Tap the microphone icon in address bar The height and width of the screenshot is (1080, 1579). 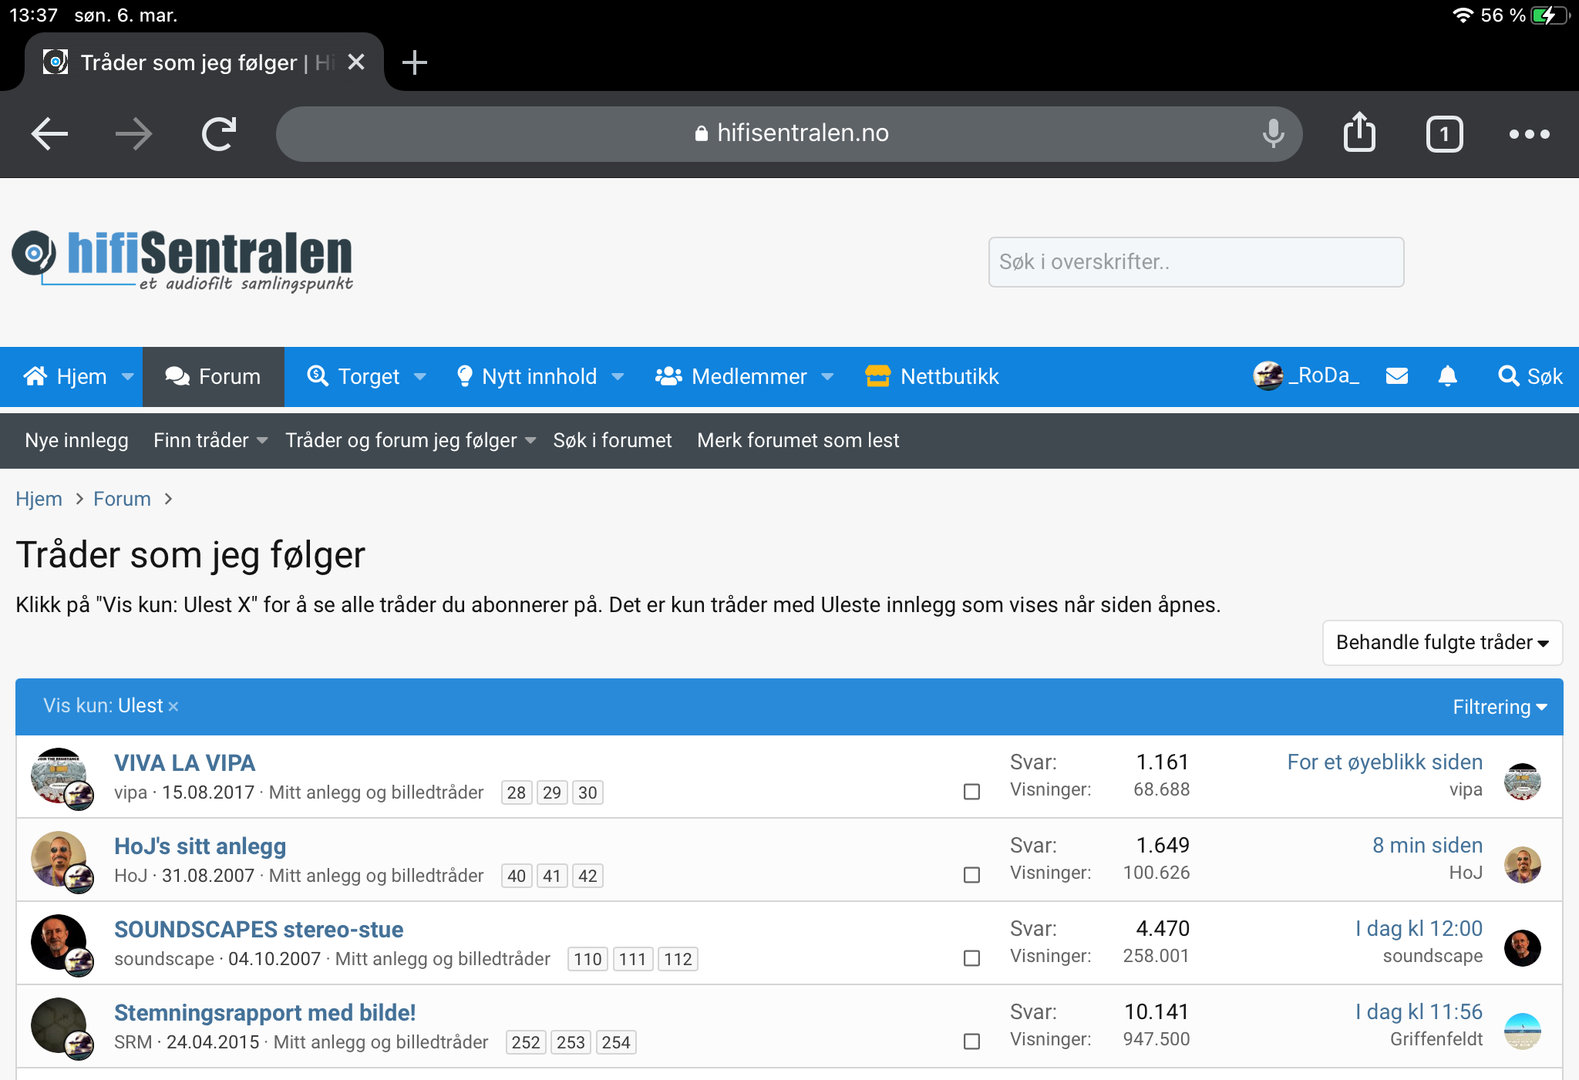[1273, 133]
